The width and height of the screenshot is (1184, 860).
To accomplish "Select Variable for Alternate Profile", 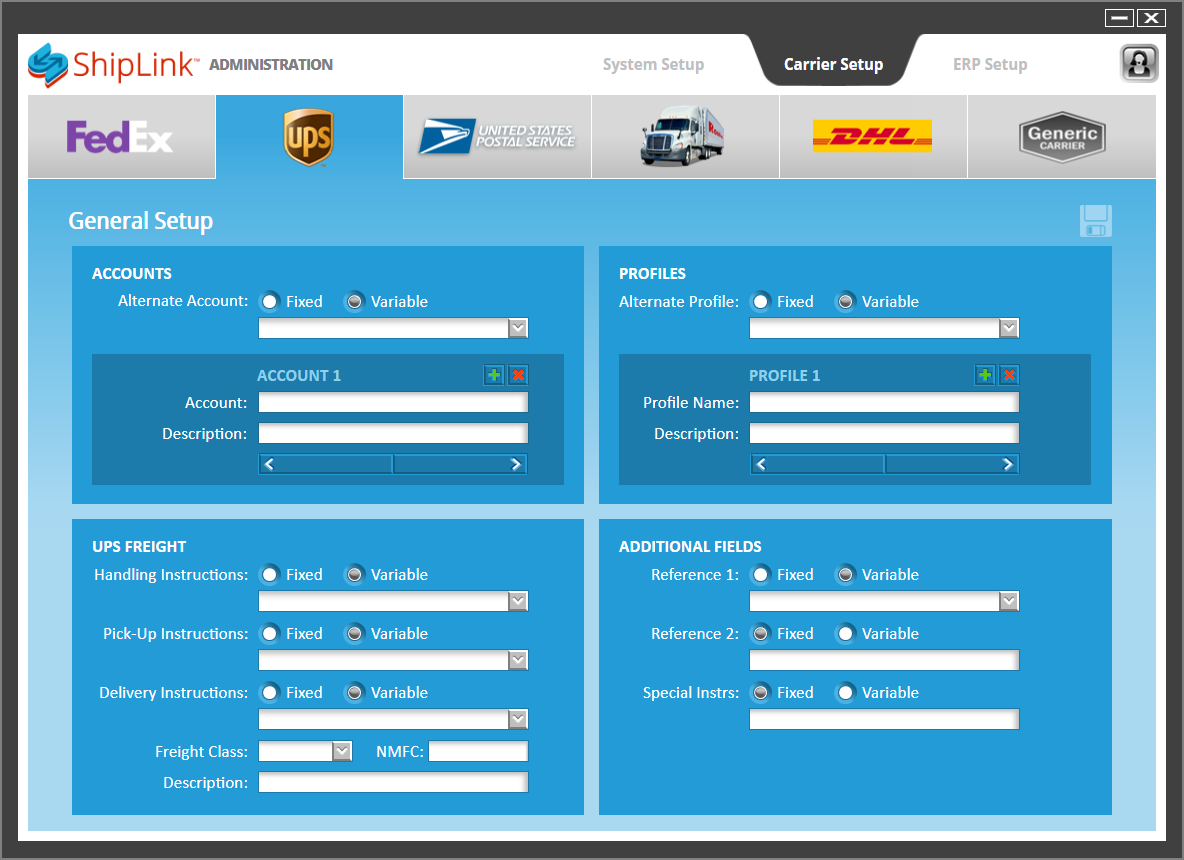I will (x=845, y=302).
